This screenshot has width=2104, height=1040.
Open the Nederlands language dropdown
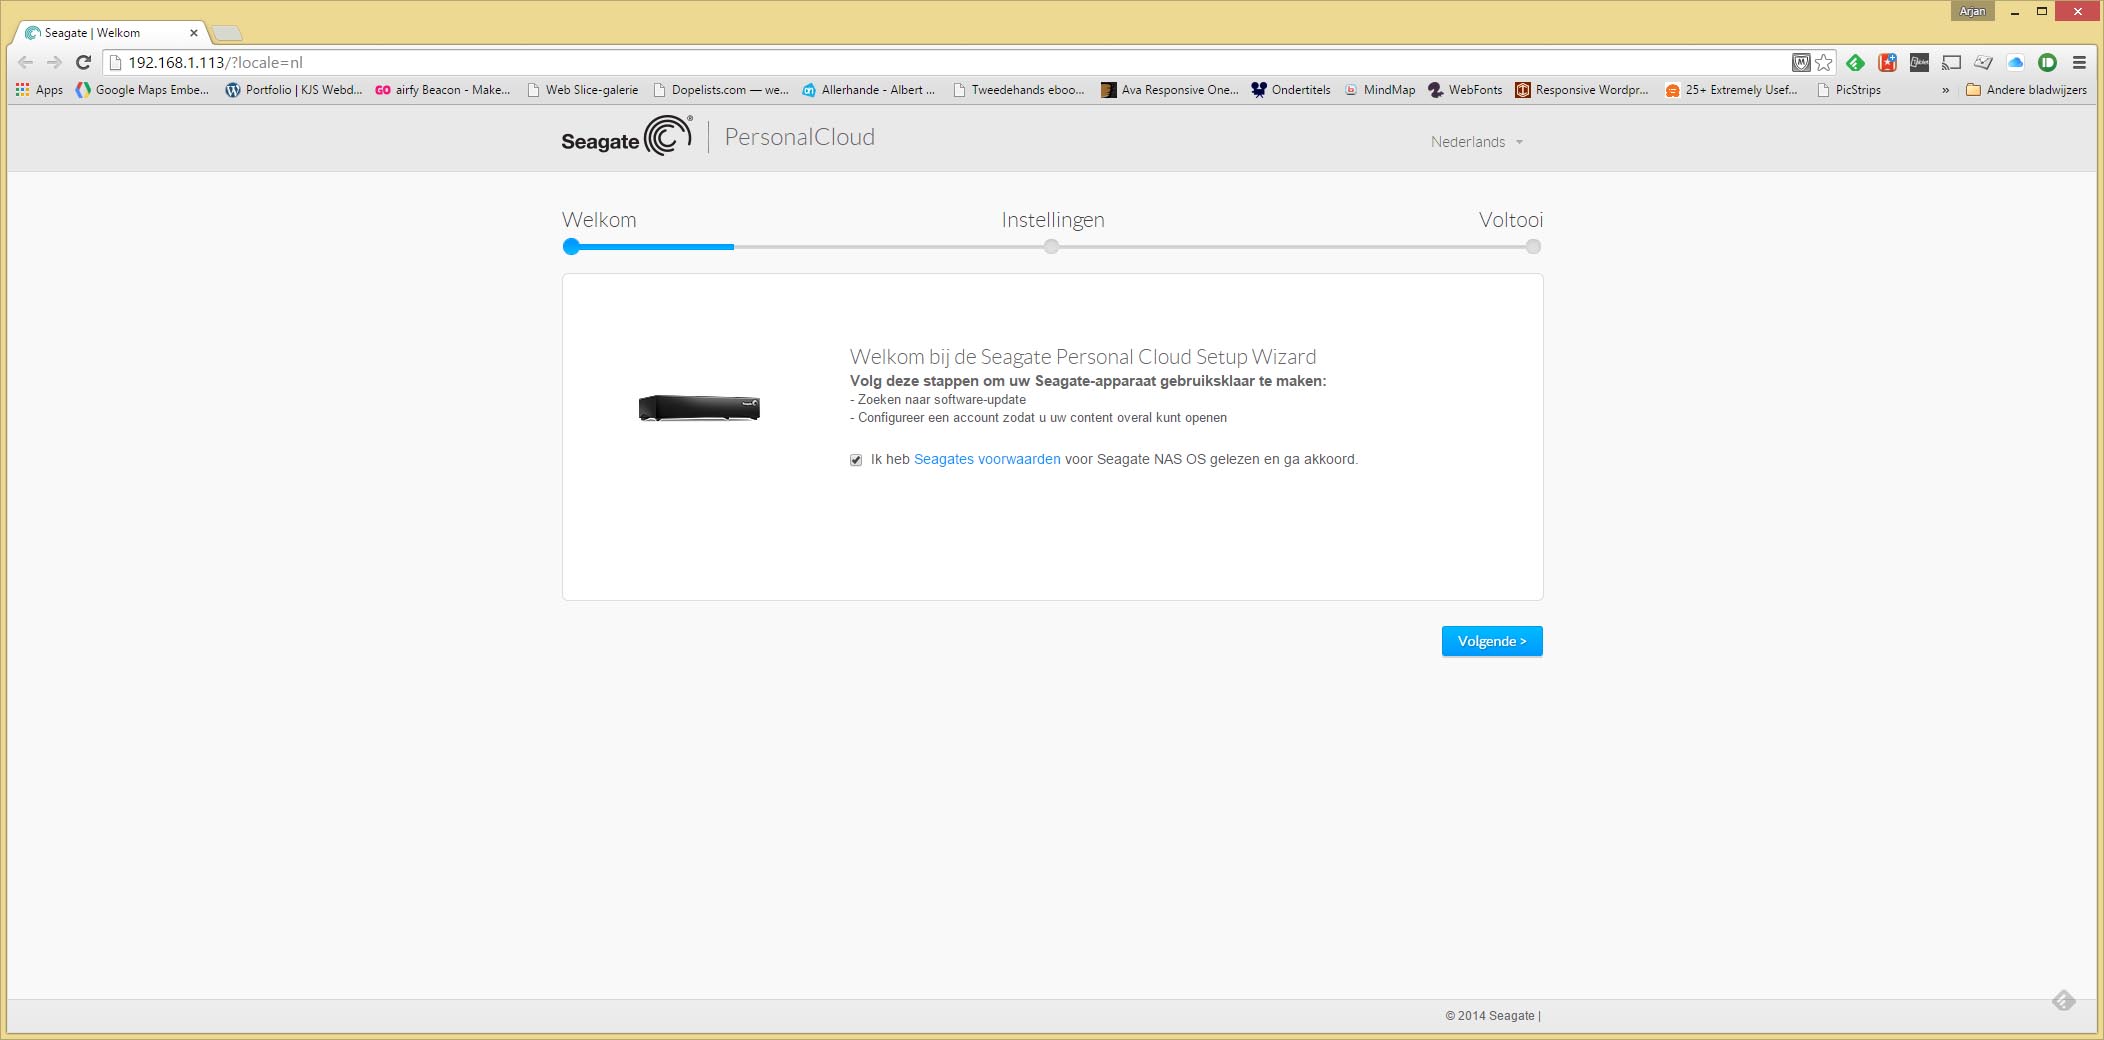(1476, 142)
